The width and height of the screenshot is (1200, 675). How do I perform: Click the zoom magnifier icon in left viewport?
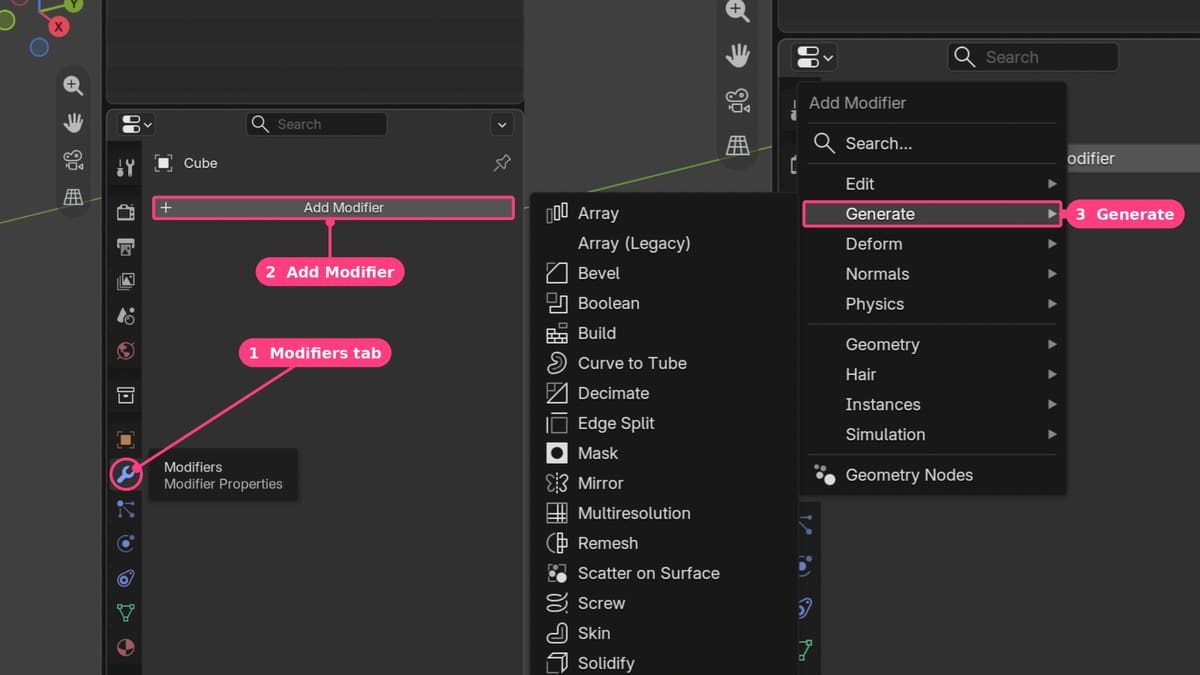coord(73,86)
